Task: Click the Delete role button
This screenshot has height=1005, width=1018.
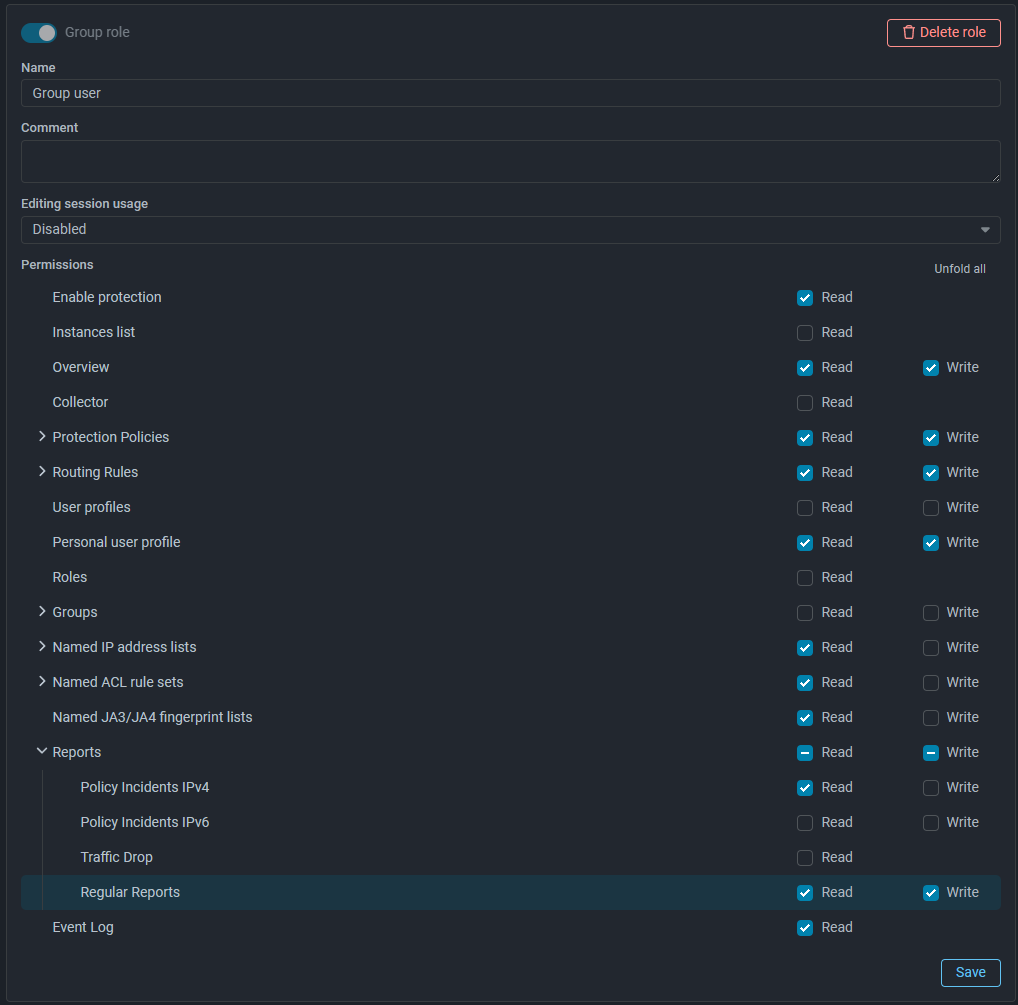Action: [x=943, y=32]
